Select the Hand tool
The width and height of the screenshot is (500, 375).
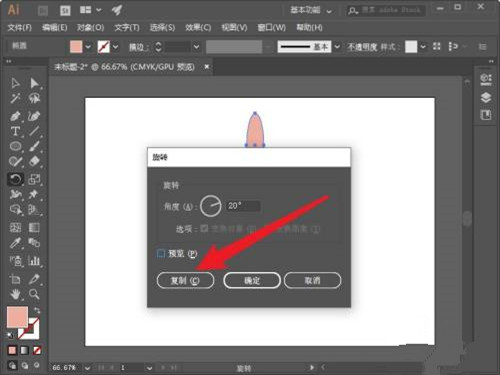[15, 294]
